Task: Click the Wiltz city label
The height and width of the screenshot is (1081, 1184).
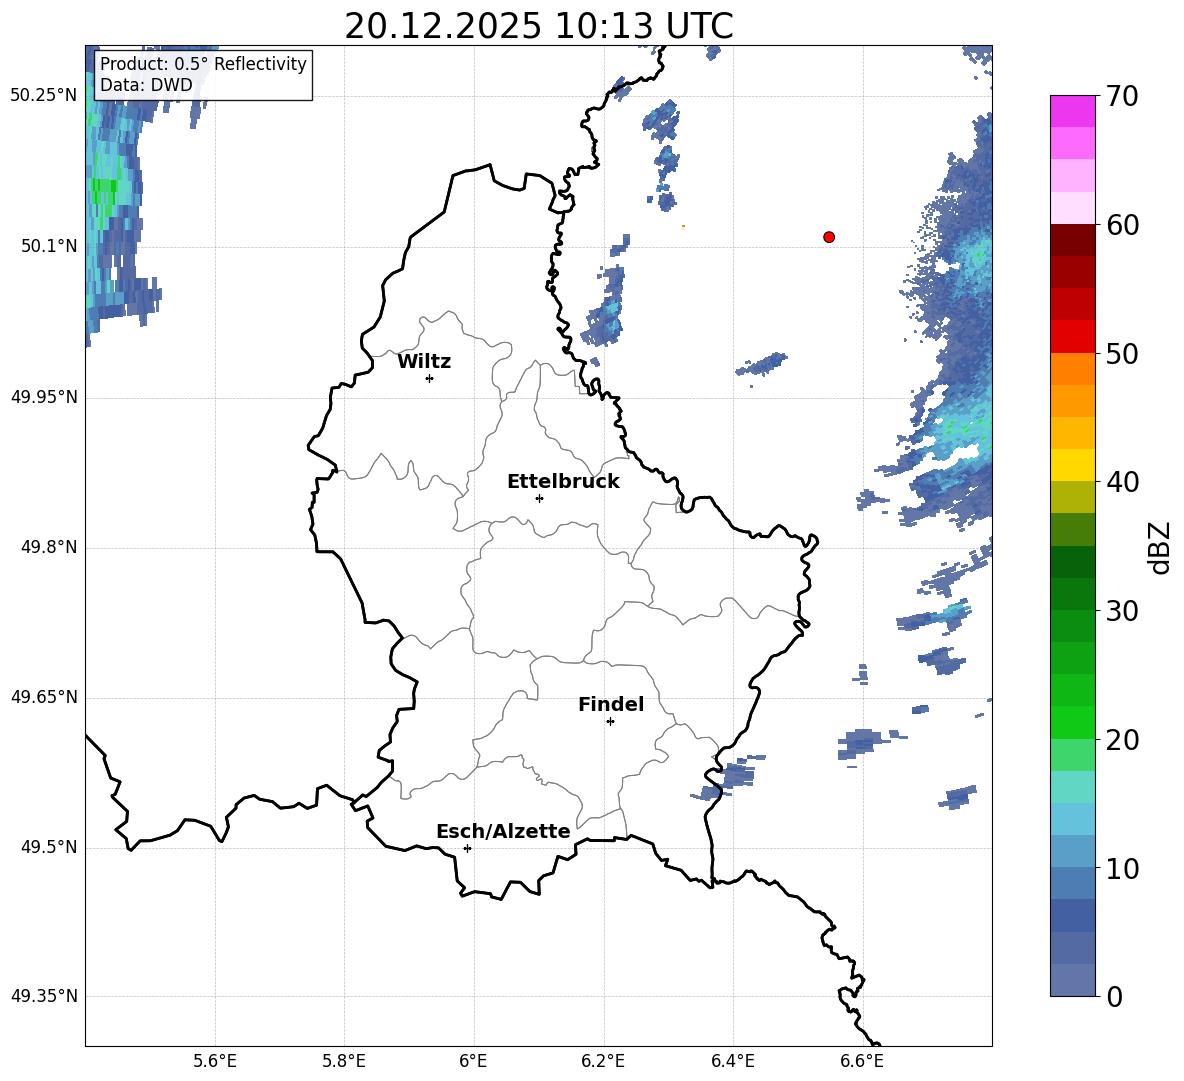Action: (424, 362)
